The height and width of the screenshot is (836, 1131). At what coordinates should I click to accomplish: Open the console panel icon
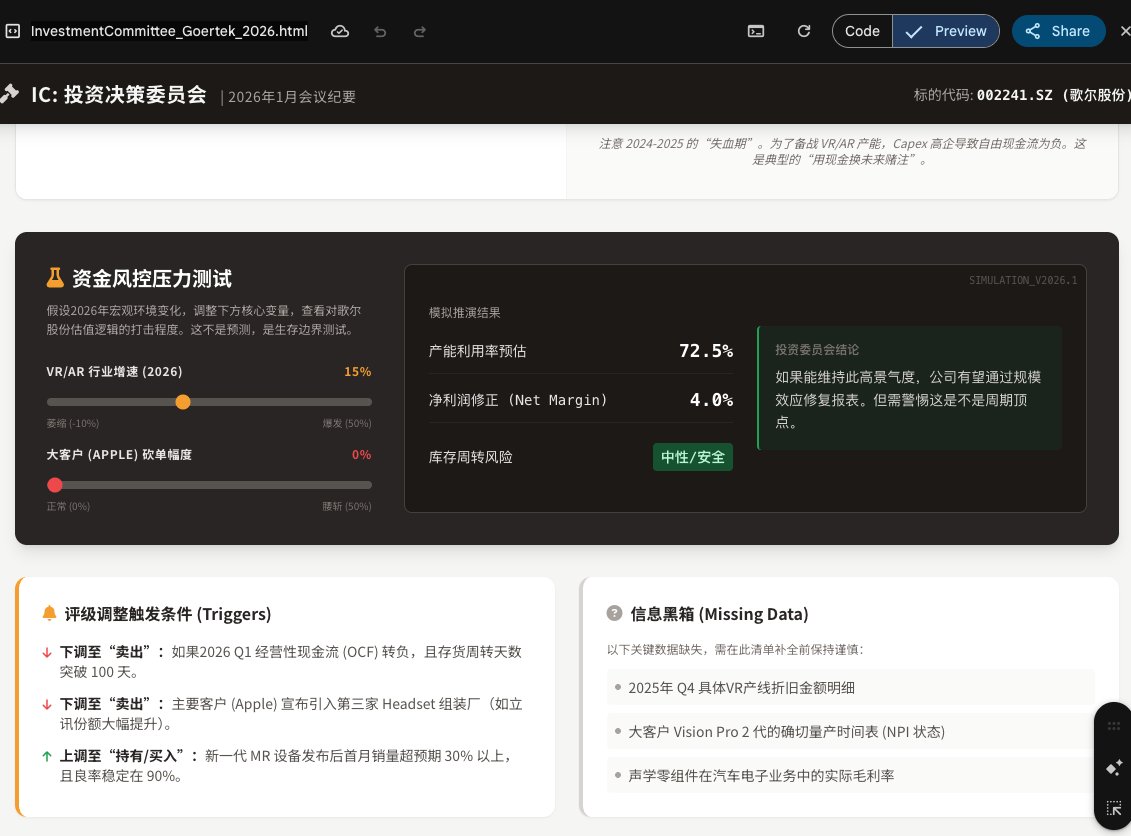pos(757,31)
